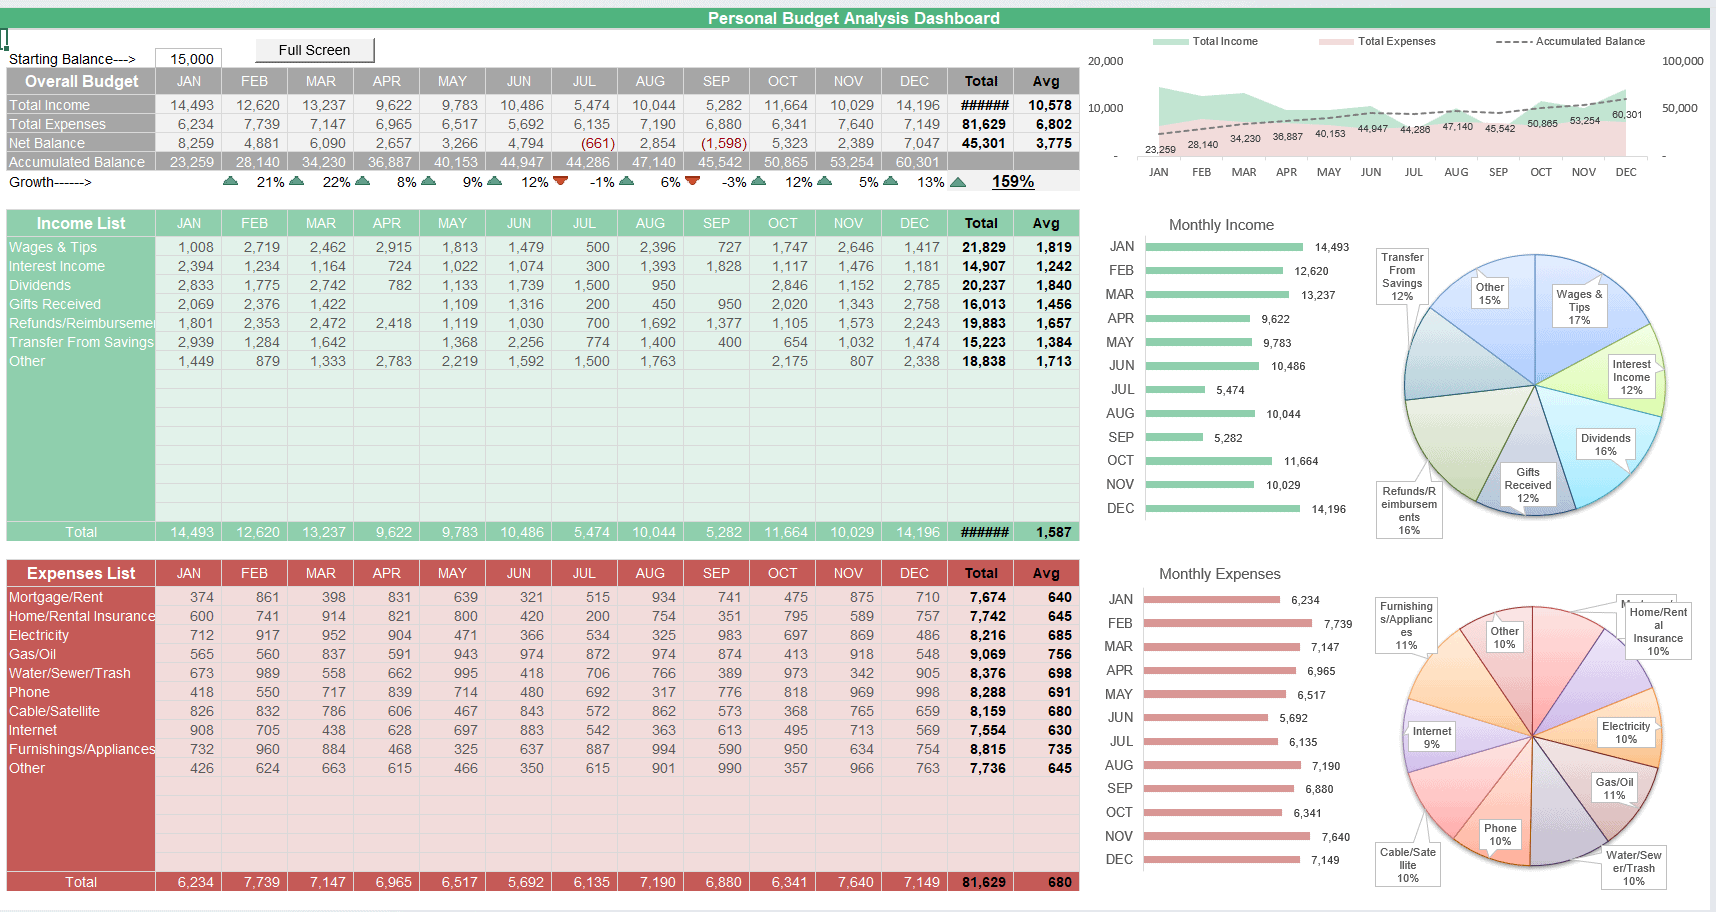Click the Electricity 10% pie label
Viewport: 1716px width, 912px height.
[1626, 733]
